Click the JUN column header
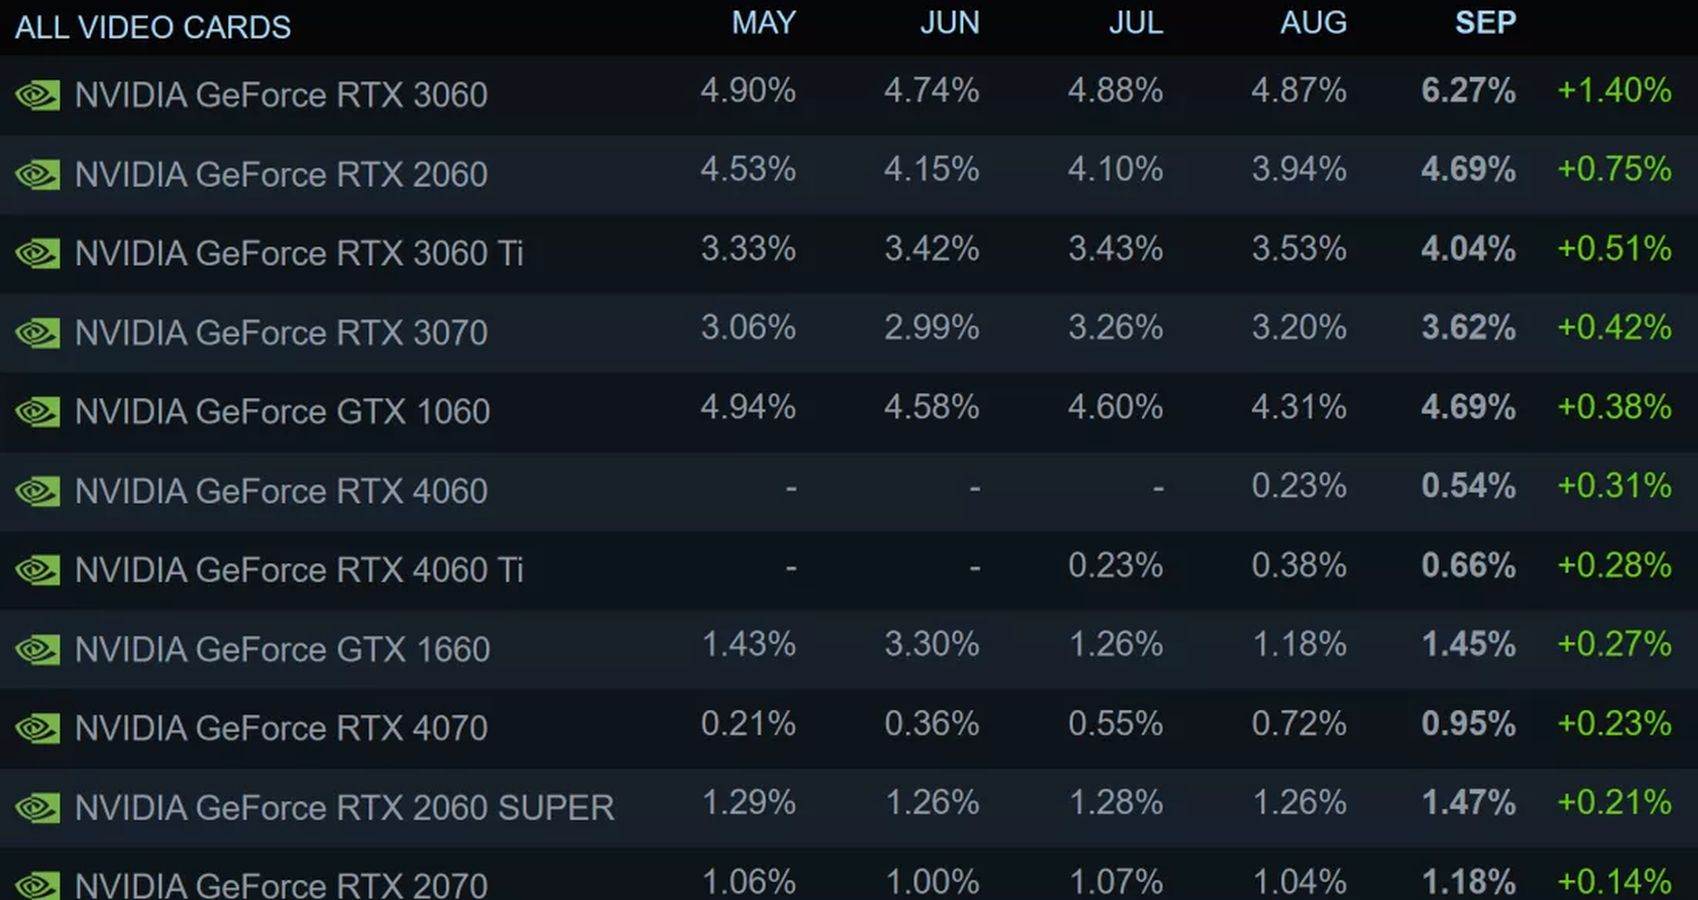Viewport: 1698px width, 900px height. 949,23
